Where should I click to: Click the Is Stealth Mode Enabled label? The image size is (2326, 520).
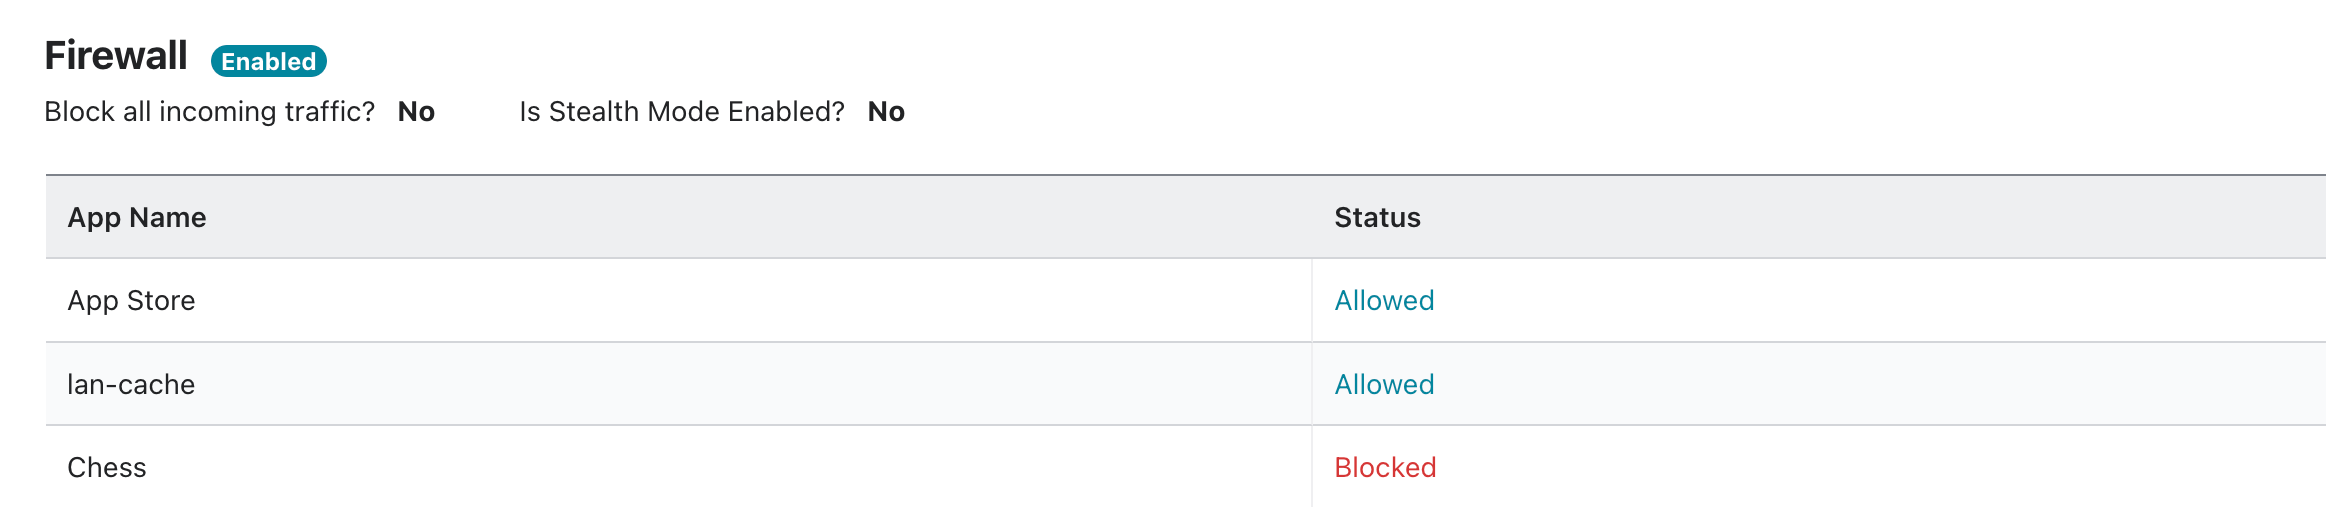[x=682, y=111]
